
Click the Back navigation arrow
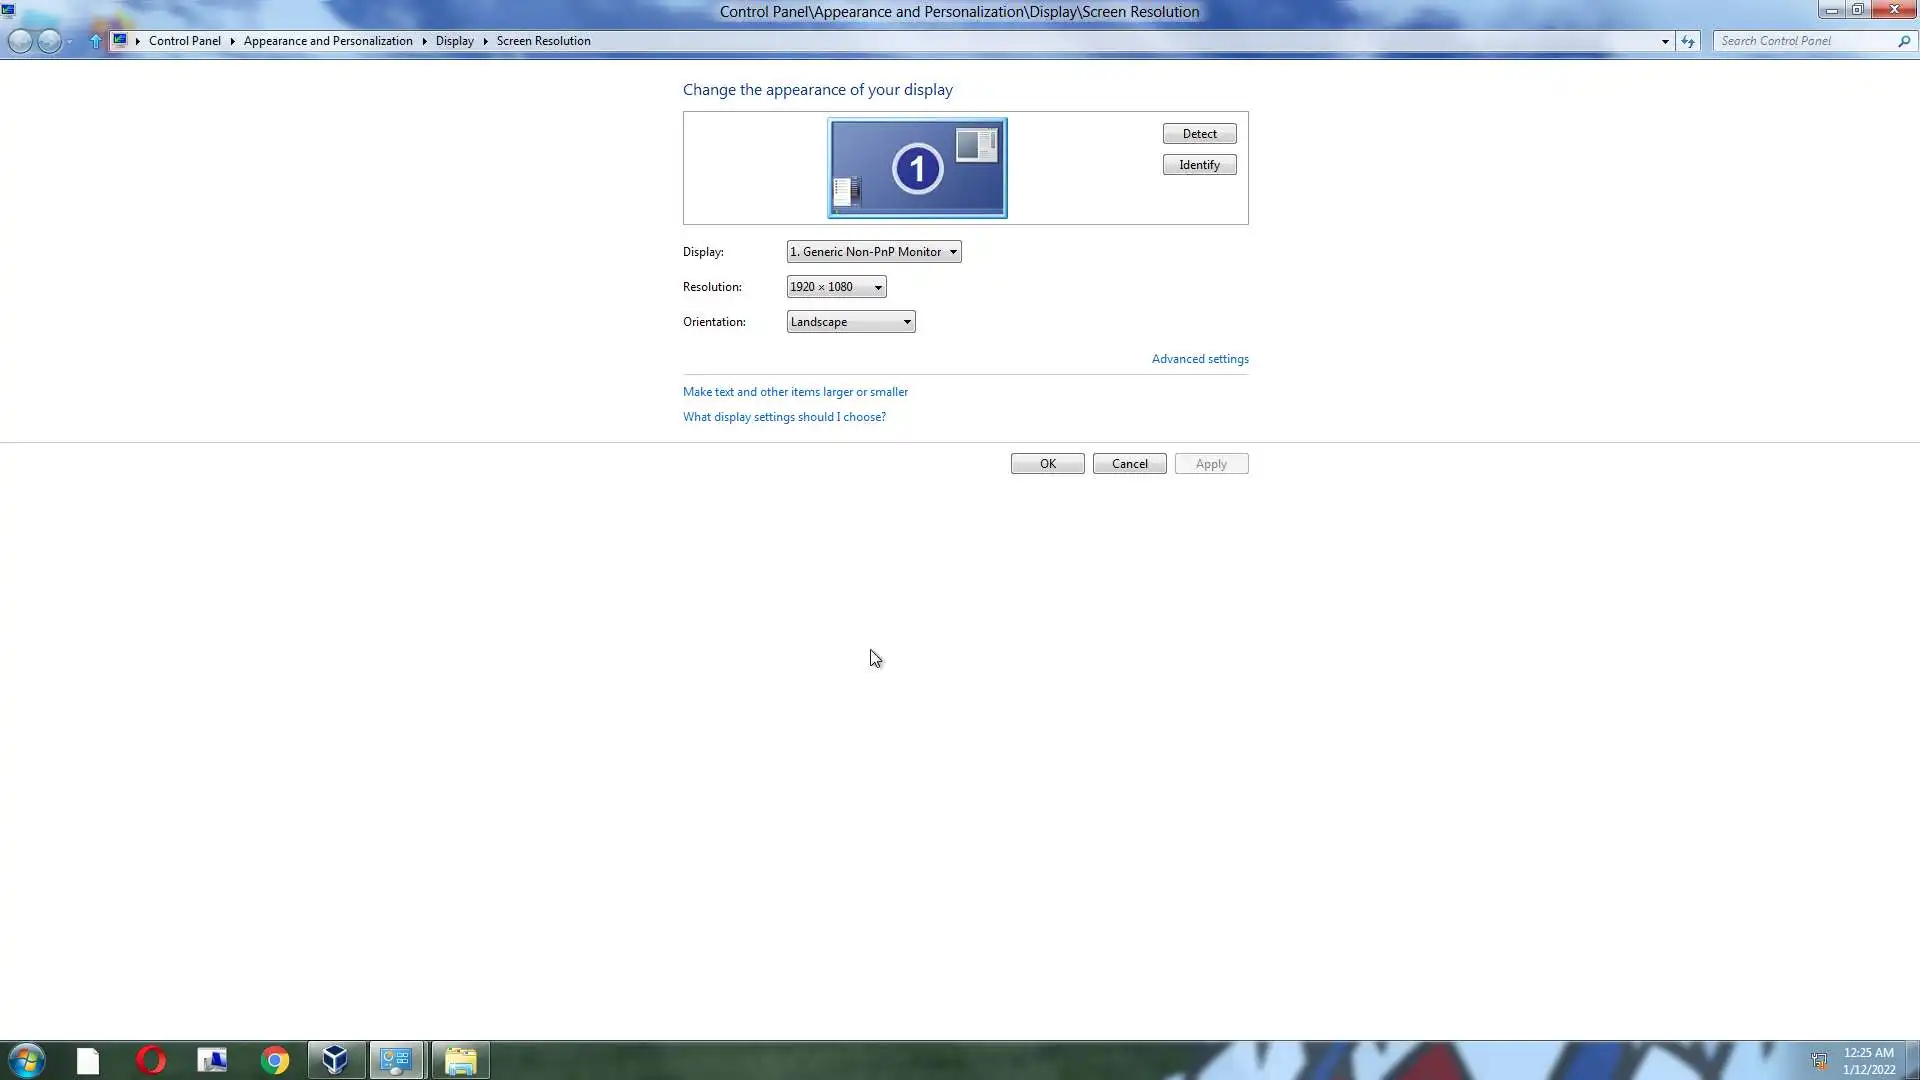click(x=20, y=41)
